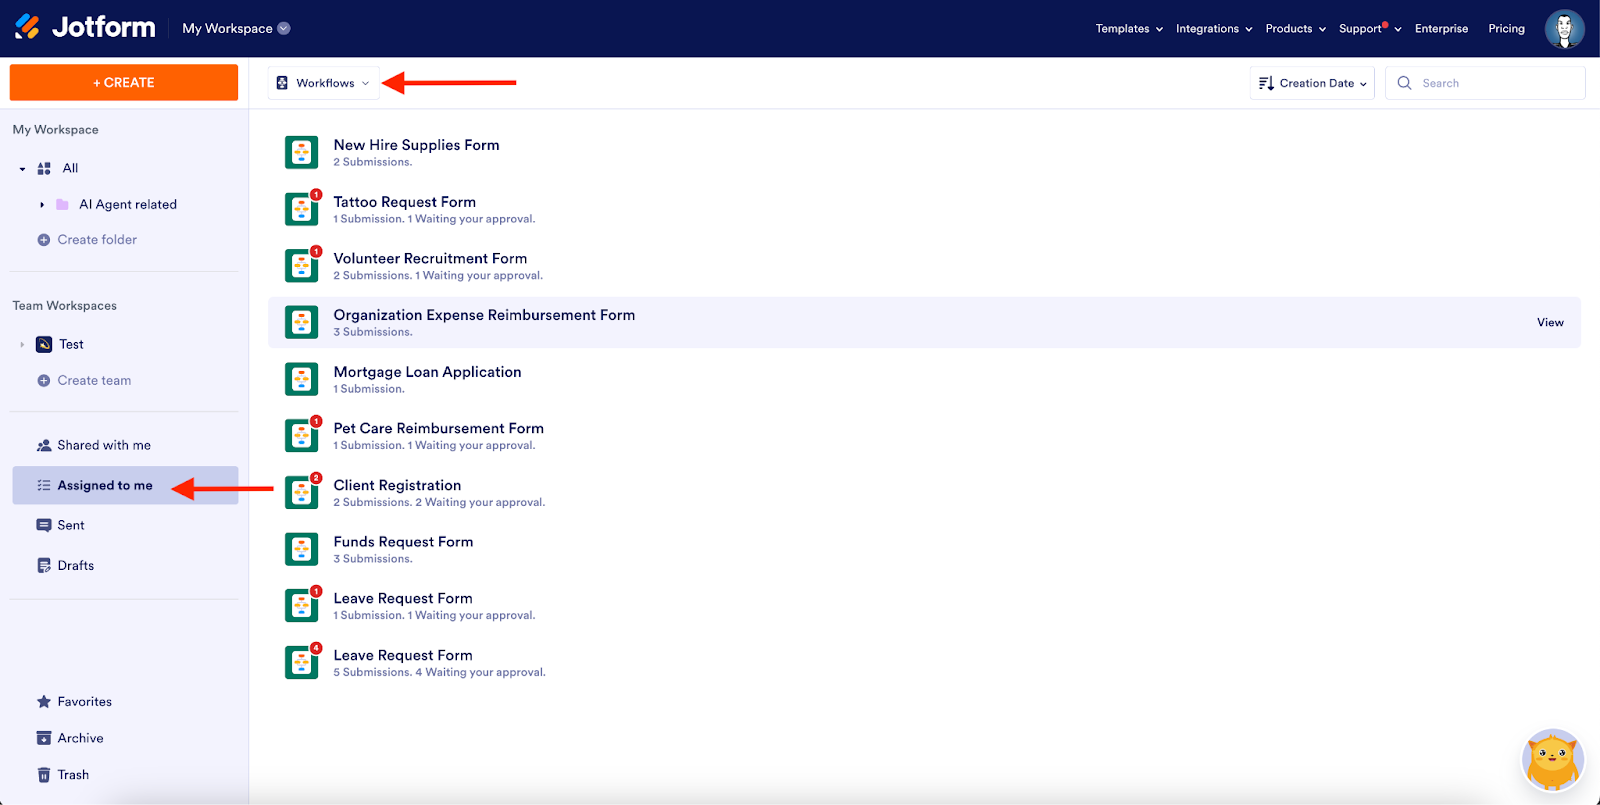Open the Archive section label
The image size is (1600, 805).
pyautogui.click(x=81, y=738)
